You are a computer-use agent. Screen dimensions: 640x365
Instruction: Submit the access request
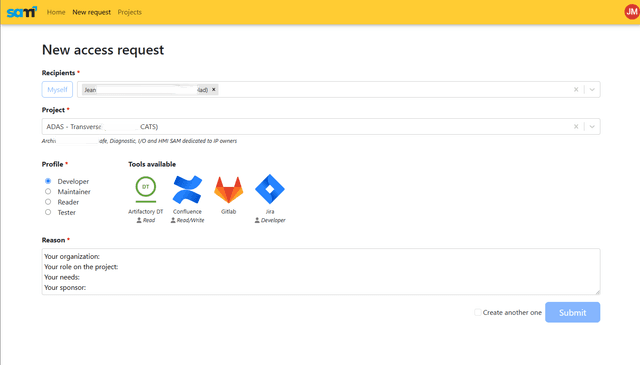572,312
